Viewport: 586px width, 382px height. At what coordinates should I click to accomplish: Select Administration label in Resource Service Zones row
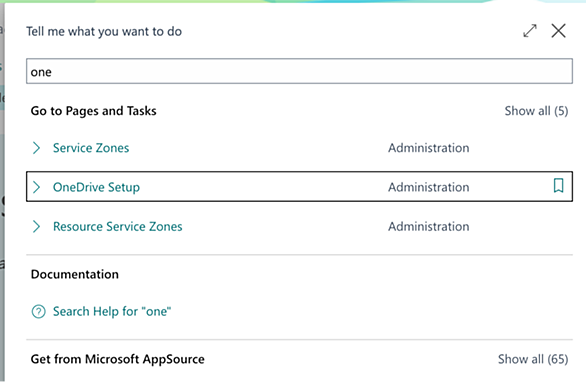click(429, 227)
